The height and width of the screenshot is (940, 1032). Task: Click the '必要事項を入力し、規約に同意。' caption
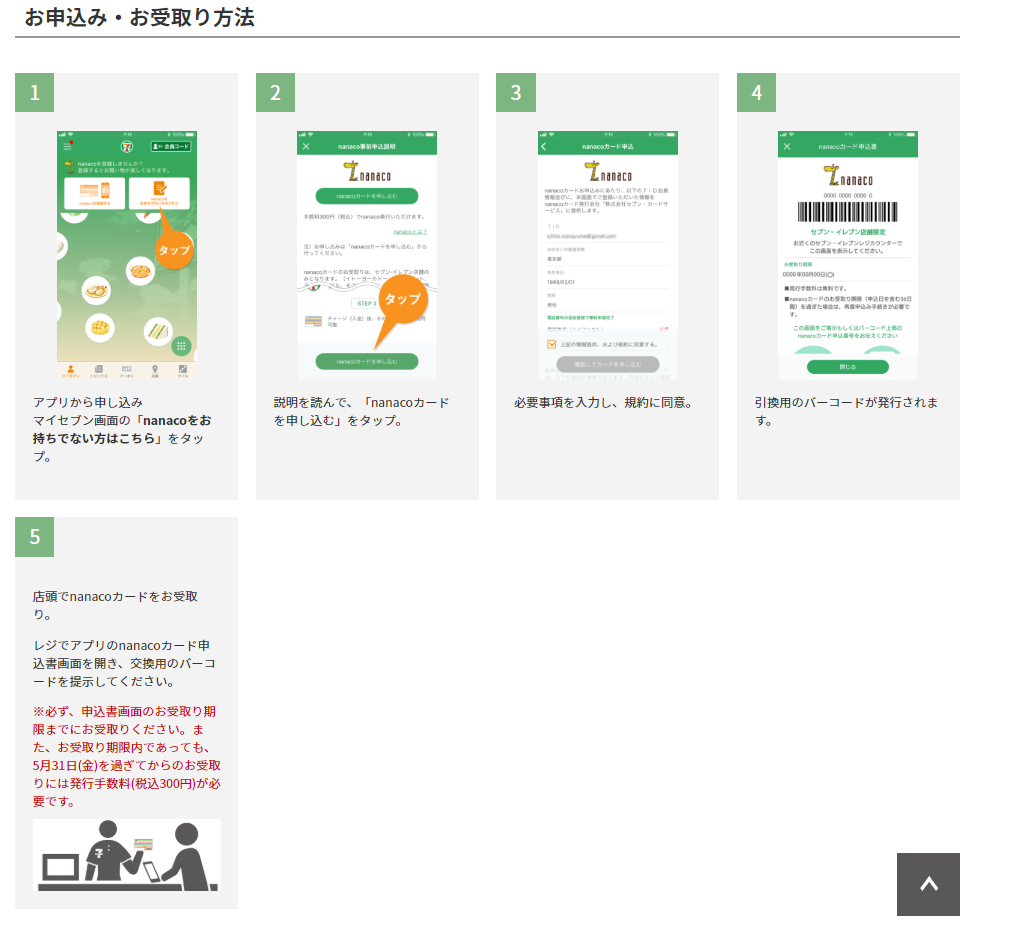click(x=604, y=402)
